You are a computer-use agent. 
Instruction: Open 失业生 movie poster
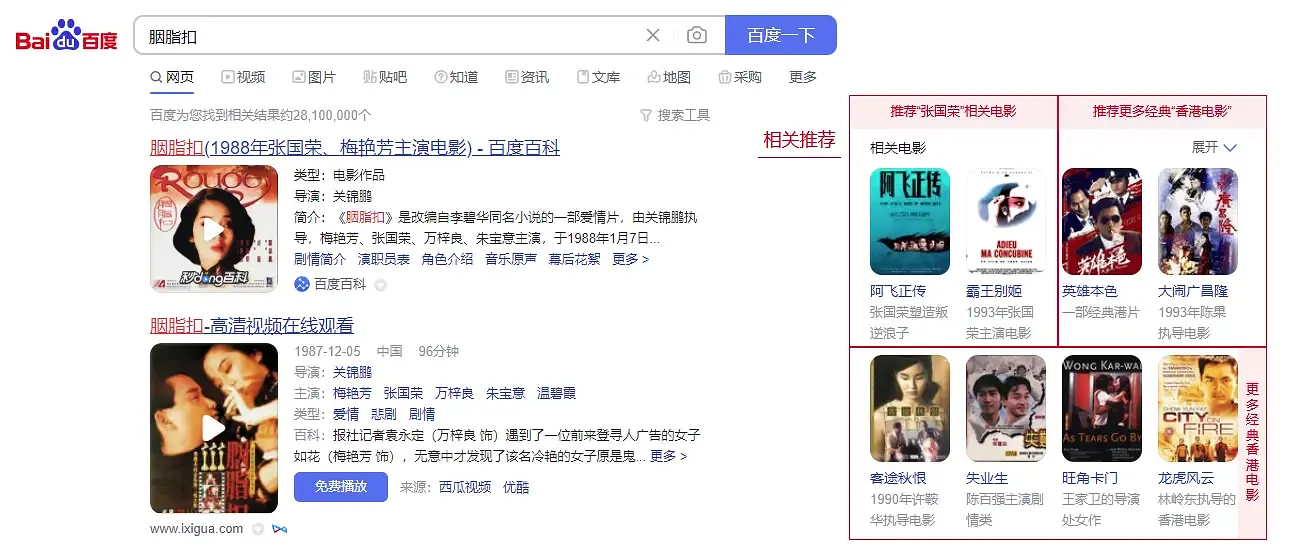(1006, 408)
